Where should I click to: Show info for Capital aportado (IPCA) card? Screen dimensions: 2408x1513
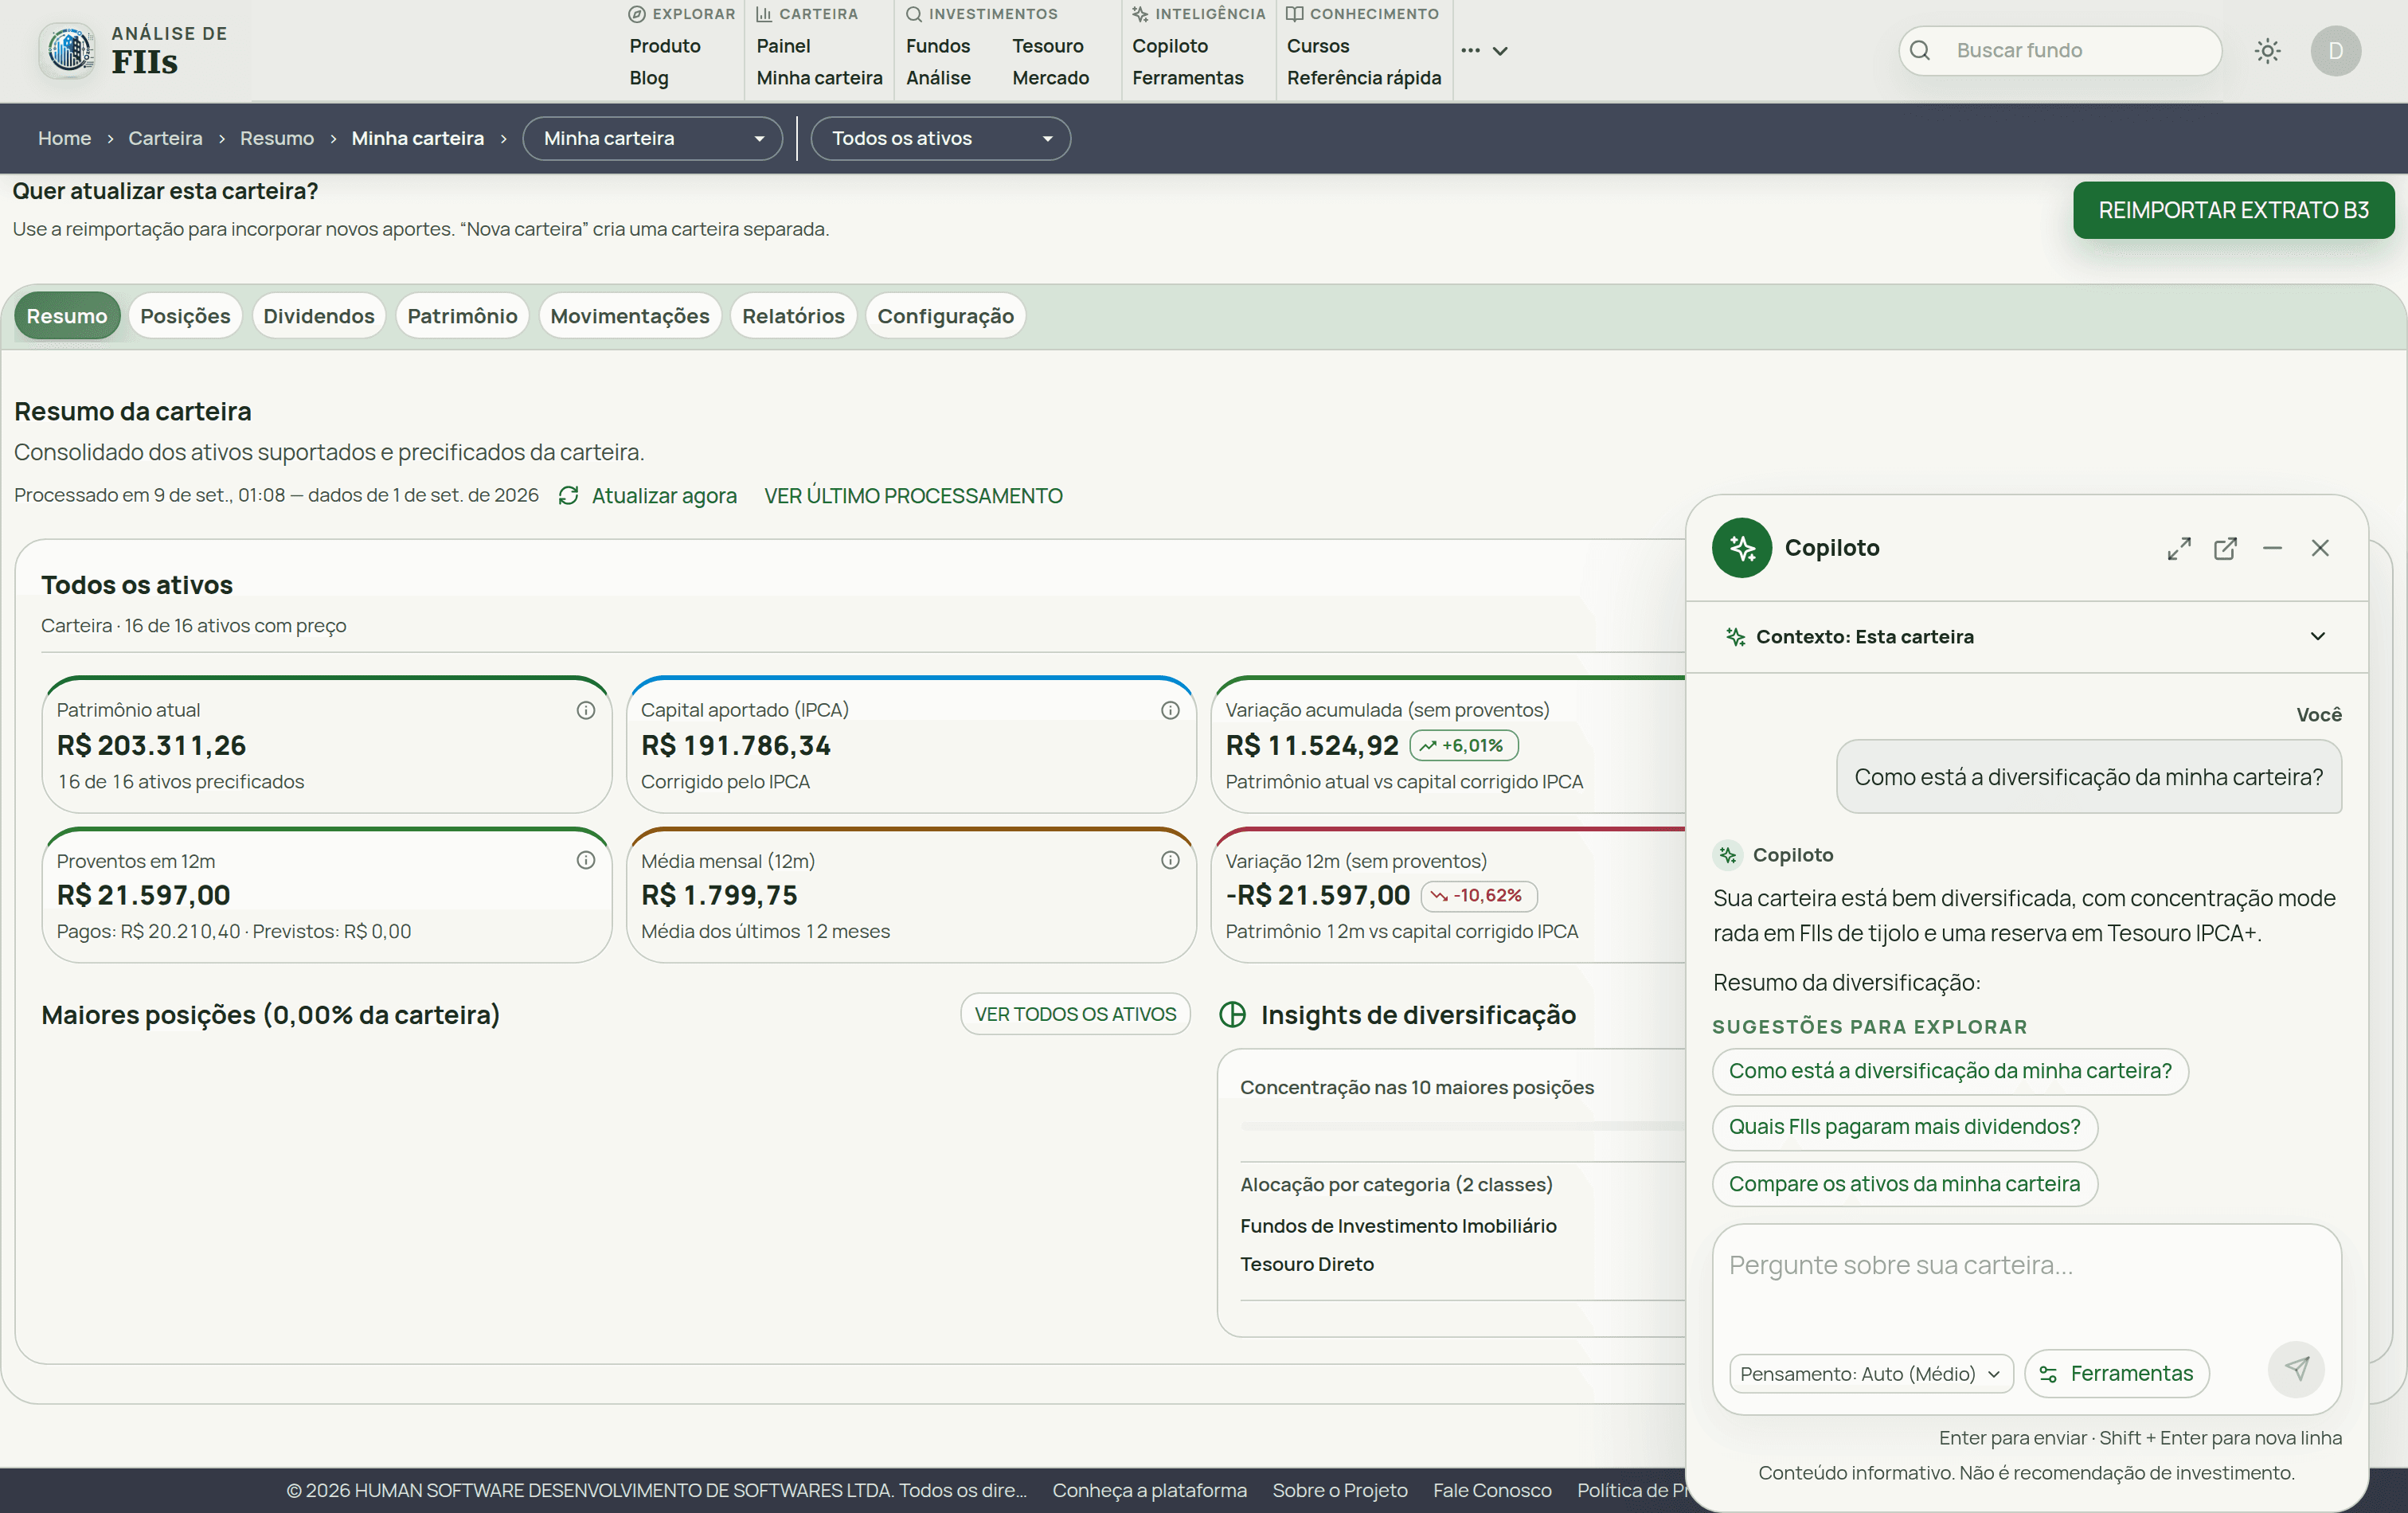click(x=1170, y=710)
